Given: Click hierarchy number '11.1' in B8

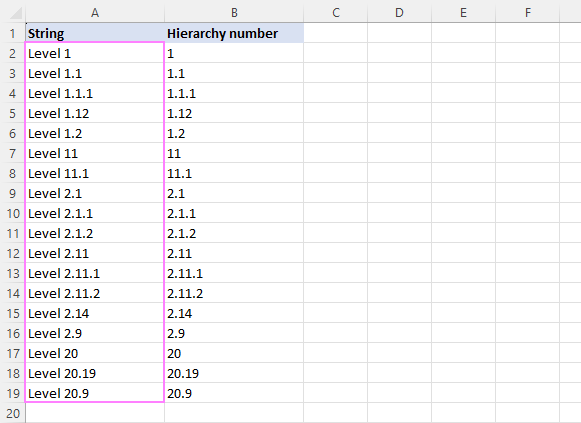Looking at the screenshot, I should point(234,173).
